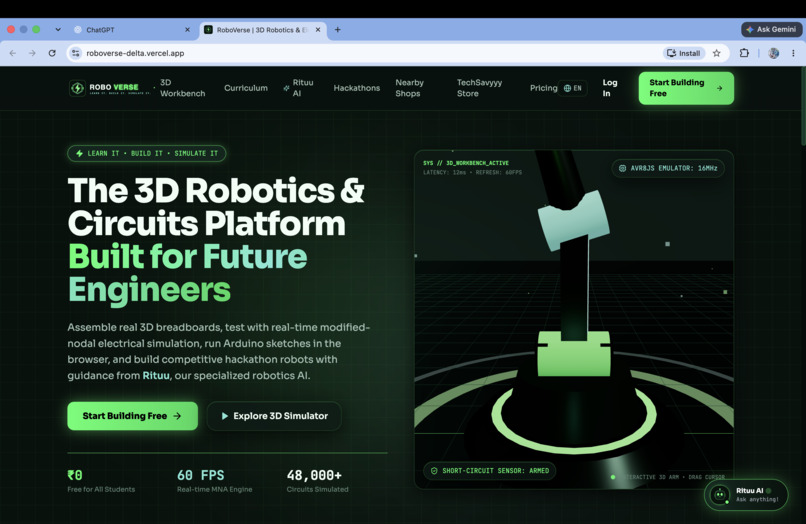Click header Start Building Free button
Viewport: 806px width, 524px height.
[x=686, y=88]
